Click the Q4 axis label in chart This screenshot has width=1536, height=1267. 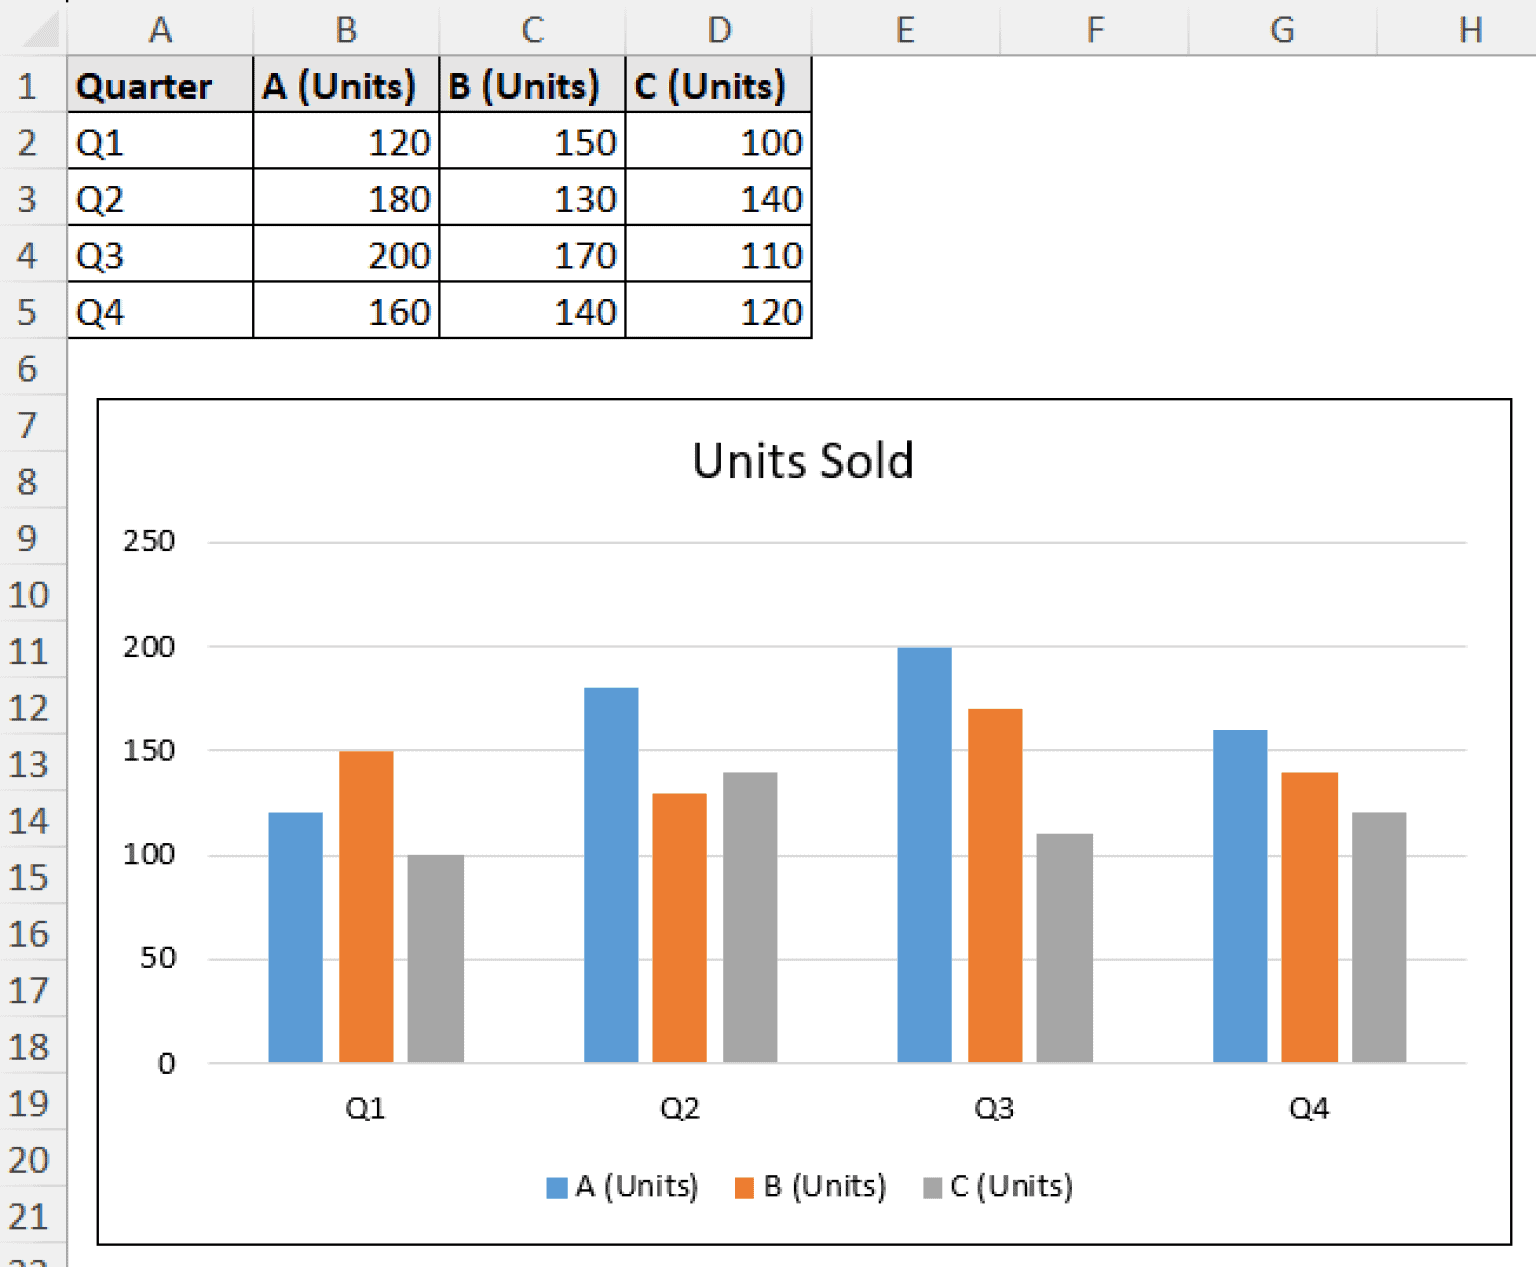pos(1309,1107)
